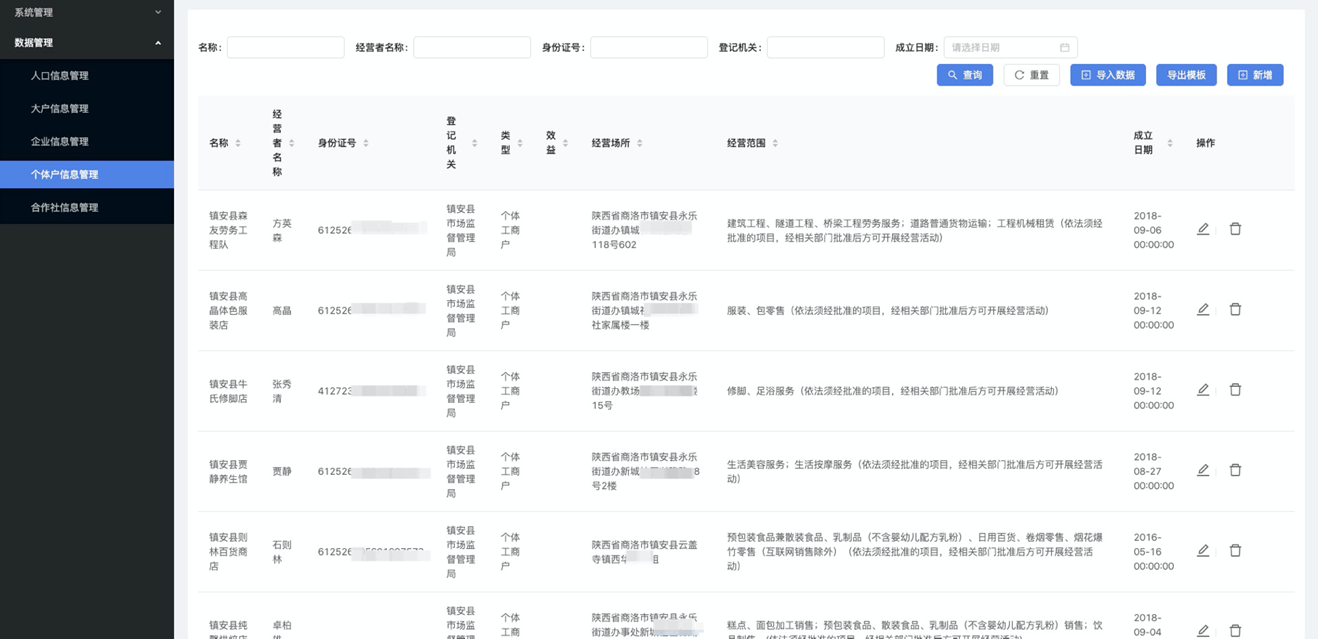
Task: Delete the 镇安县贾静养生馆 row
Action: (x=1235, y=470)
